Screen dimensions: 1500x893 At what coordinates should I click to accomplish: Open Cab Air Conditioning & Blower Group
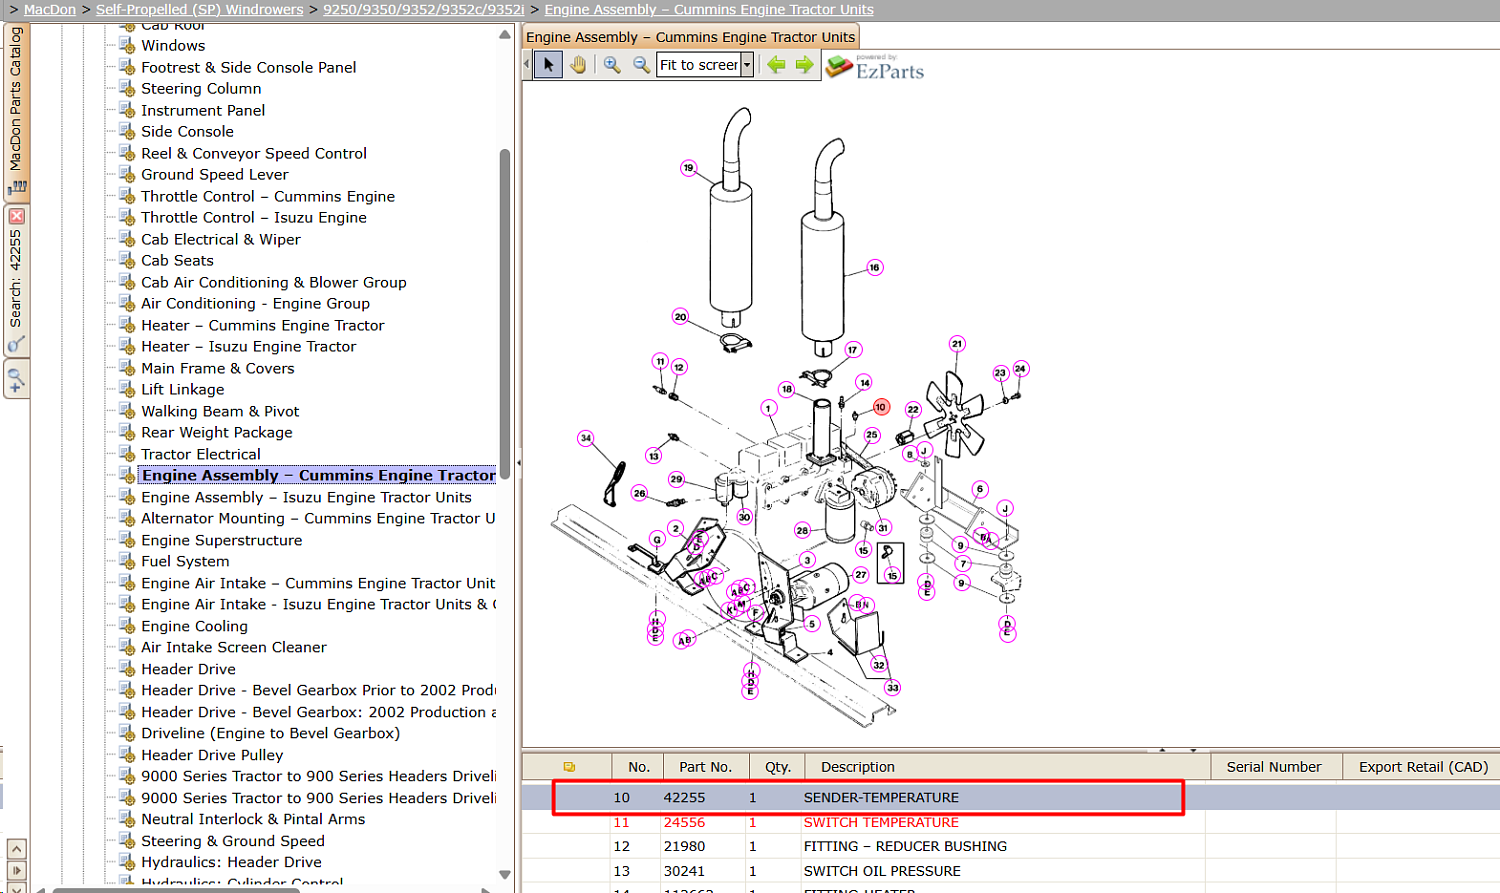(x=274, y=282)
